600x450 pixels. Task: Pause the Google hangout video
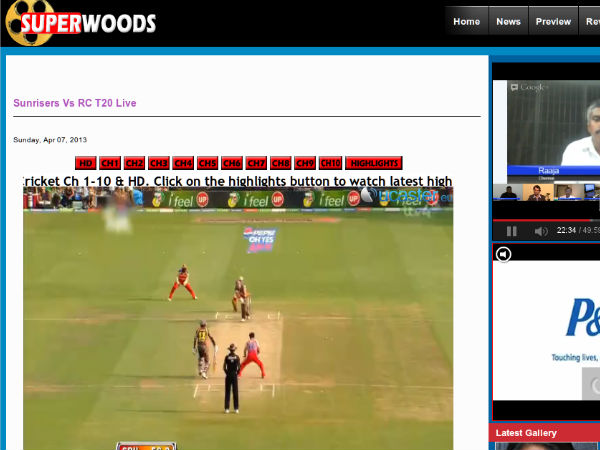point(511,231)
